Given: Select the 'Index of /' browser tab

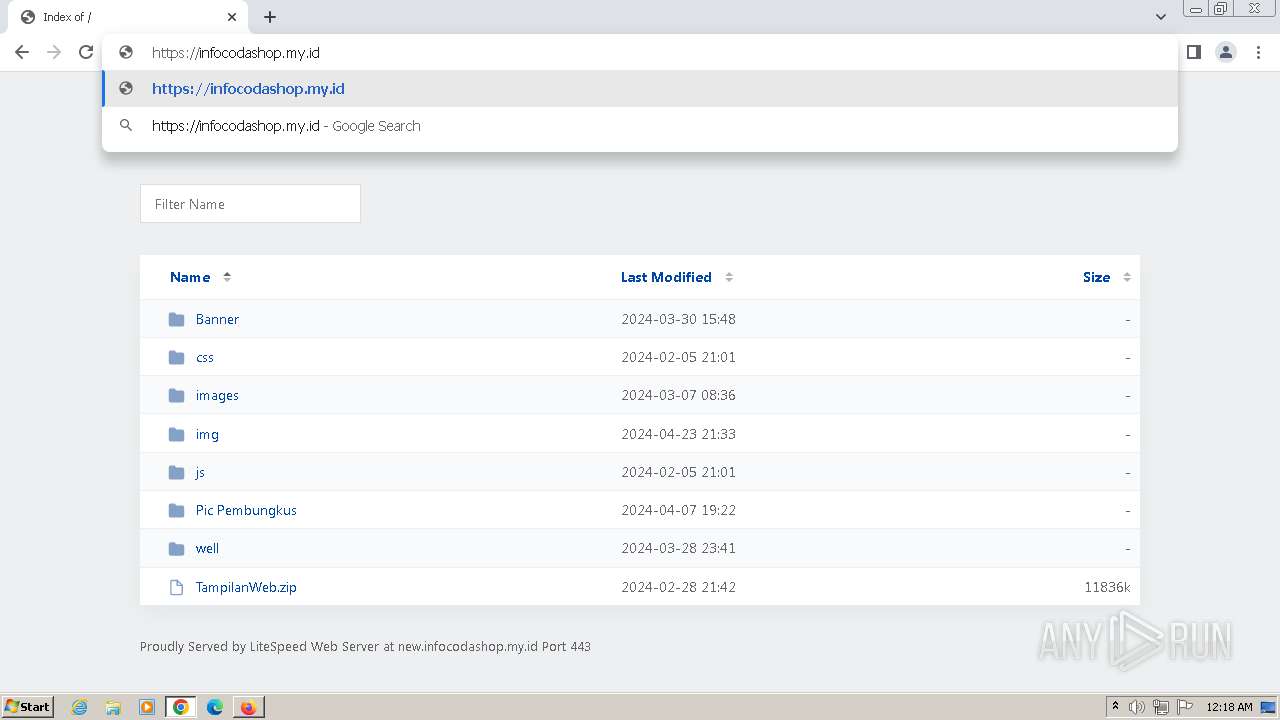Looking at the screenshot, I should point(128,17).
